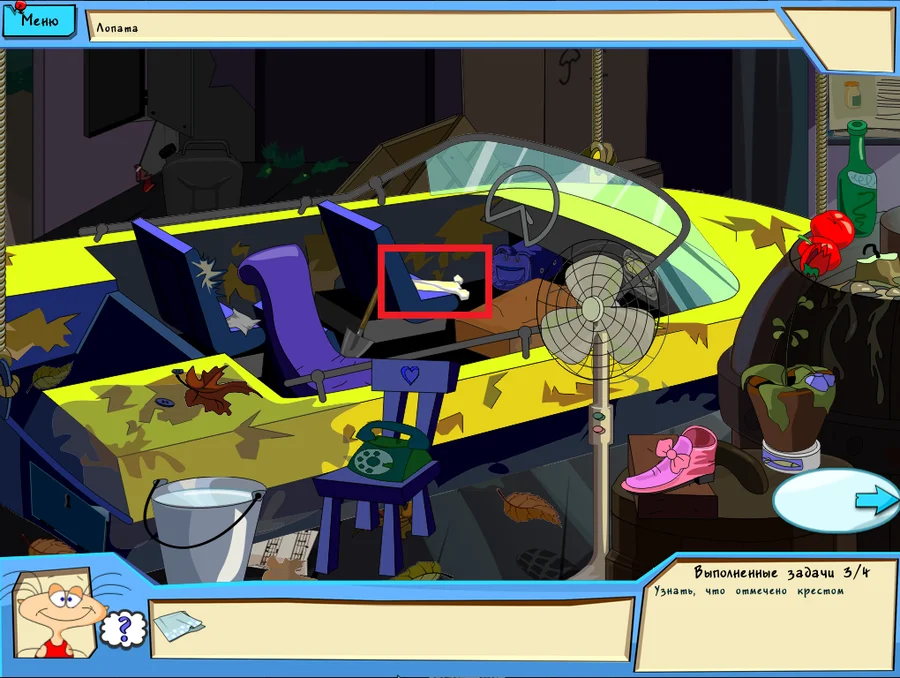Click the question mark hint bubble
This screenshot has height=678, width=900.
click(x=124, y=628)
